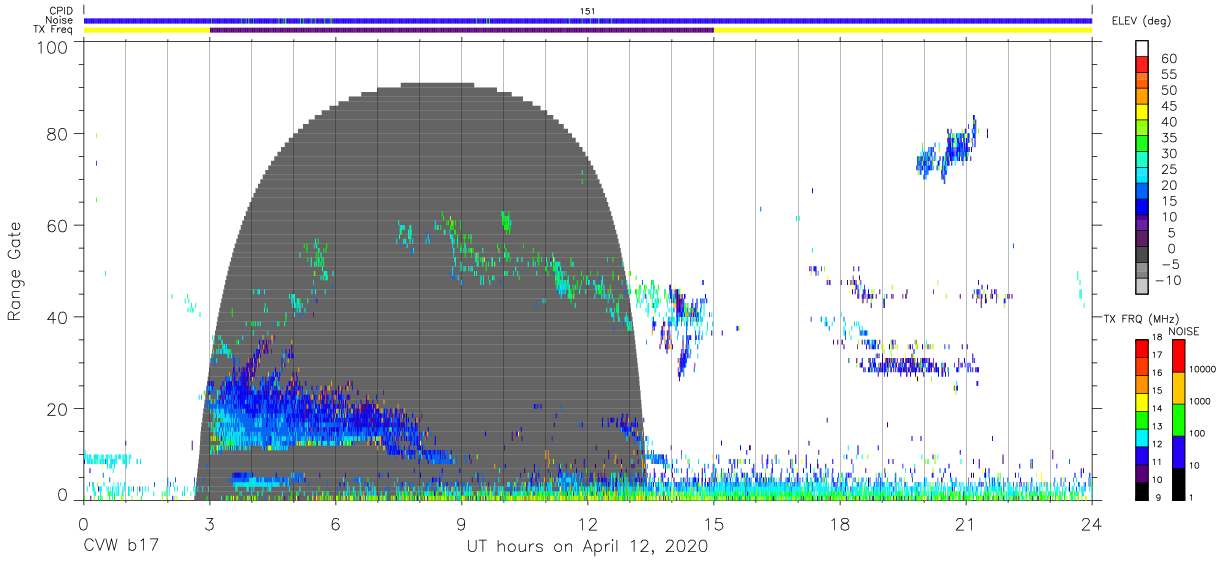Viewport: 1228px width, 567px height.
Task: Click the 55 label on ELEV colorbar
Action: [1168, 75]
